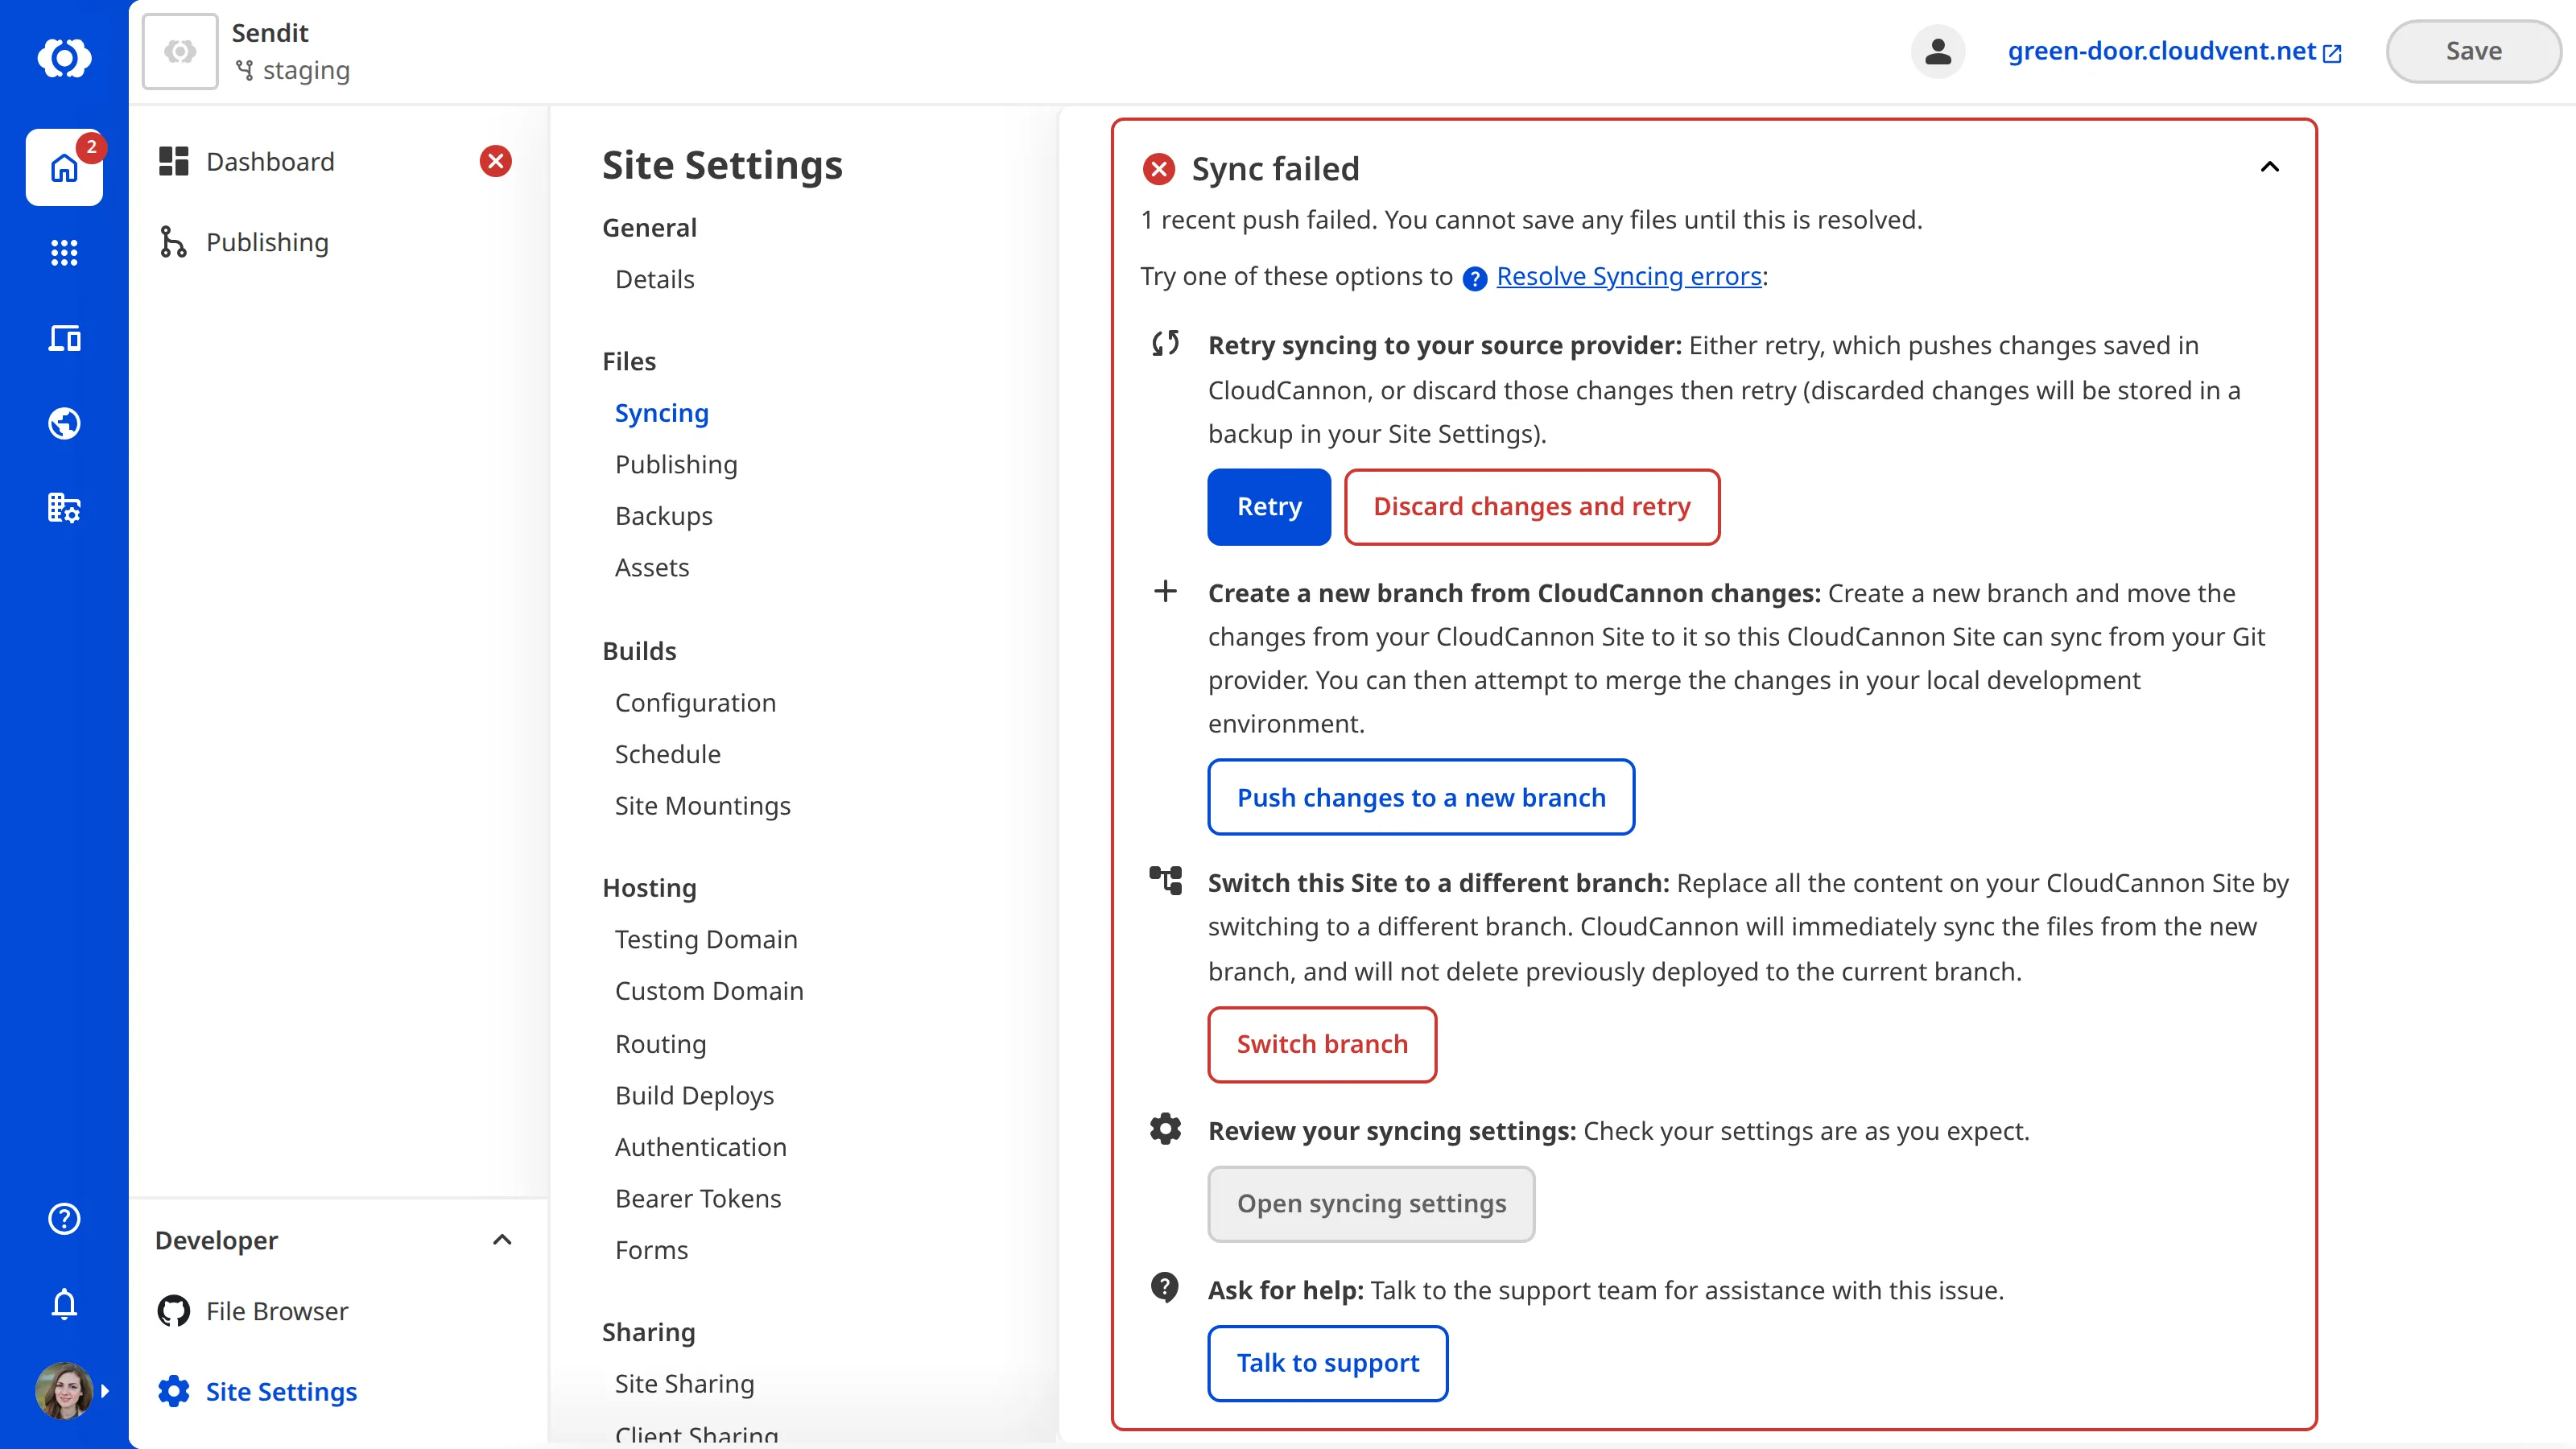The height and width of the screenshot is (1449, 2576).
Task: Open Resolve Syncing errors link
Action: [1629, 276]
